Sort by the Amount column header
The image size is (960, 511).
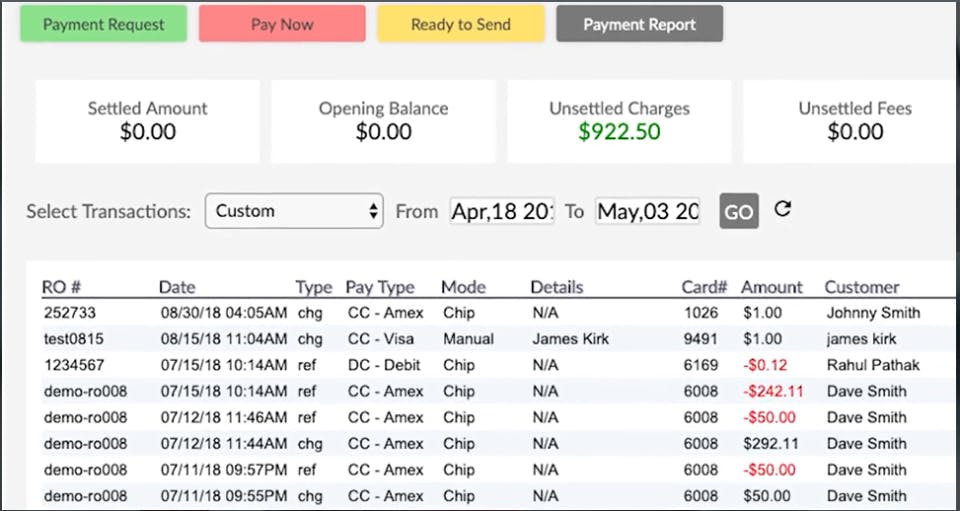click(x=771, y=287)
